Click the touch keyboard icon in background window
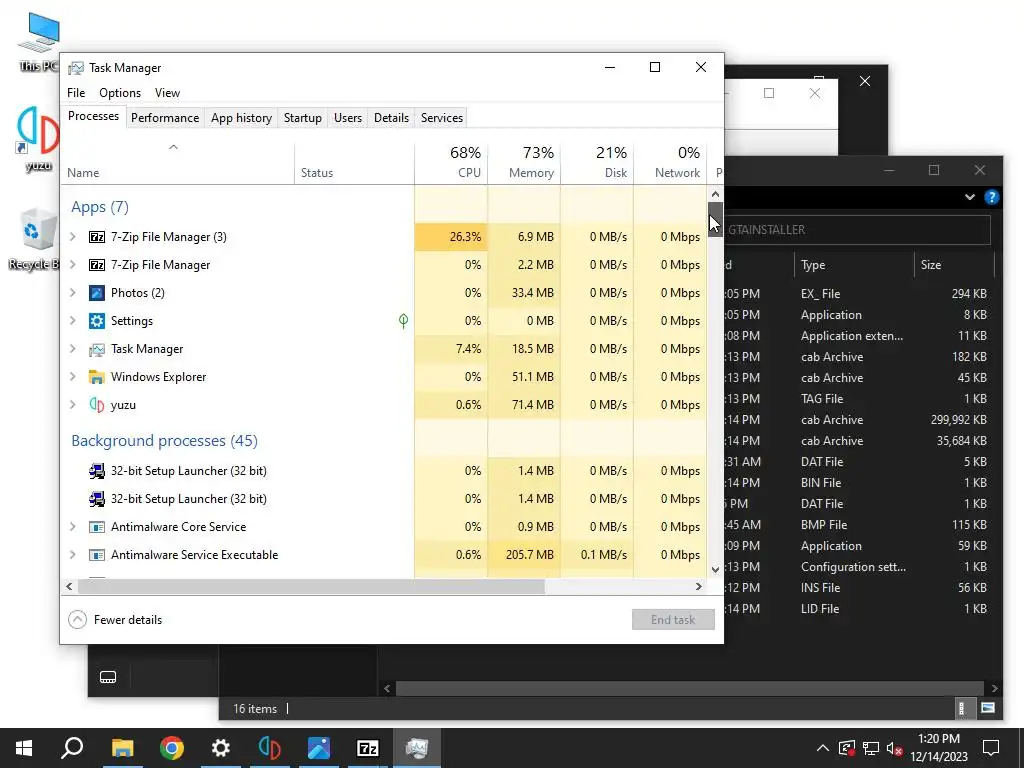 (108, 677)
